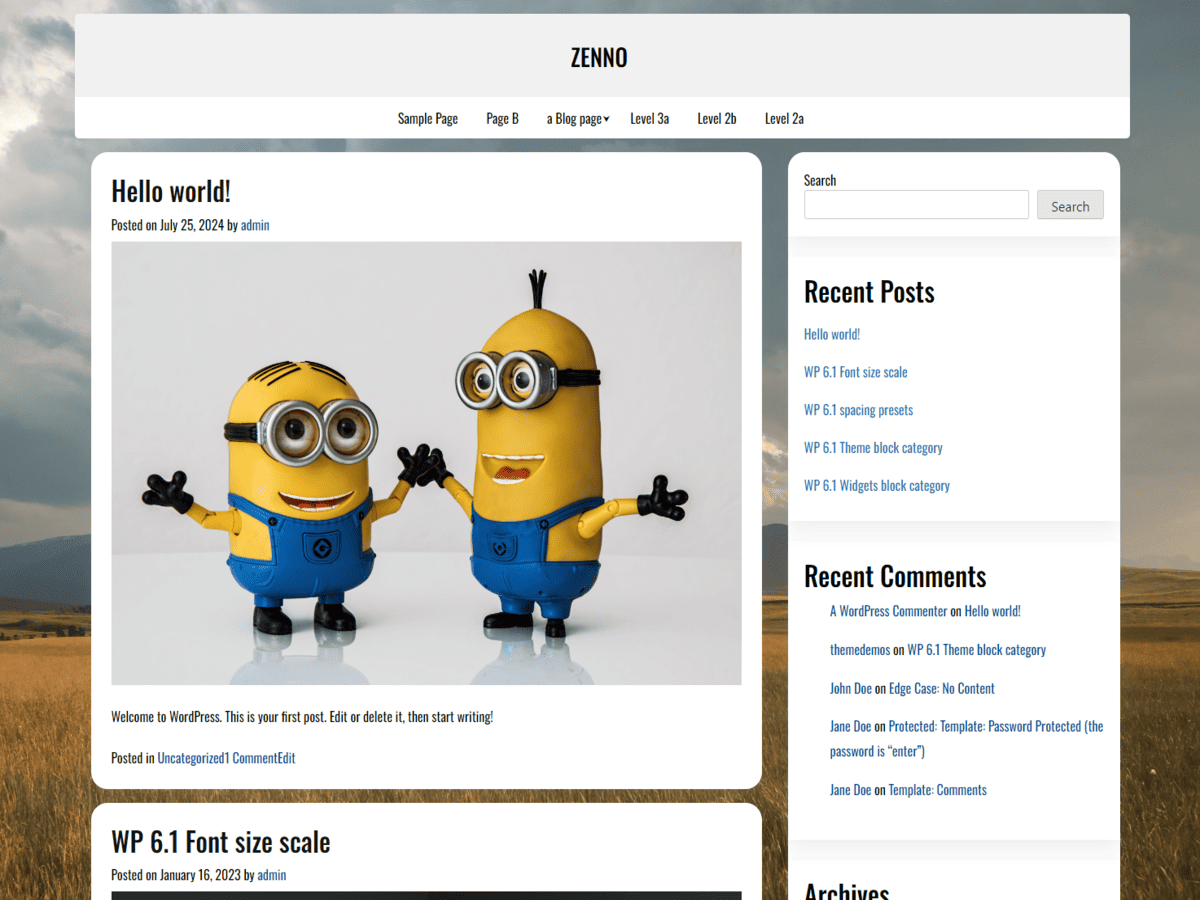The height and width of the screenshot is (900, 1200).
Task: Click the "1 Comment" link
Action: pyautogui.click(x=250, y=758)
